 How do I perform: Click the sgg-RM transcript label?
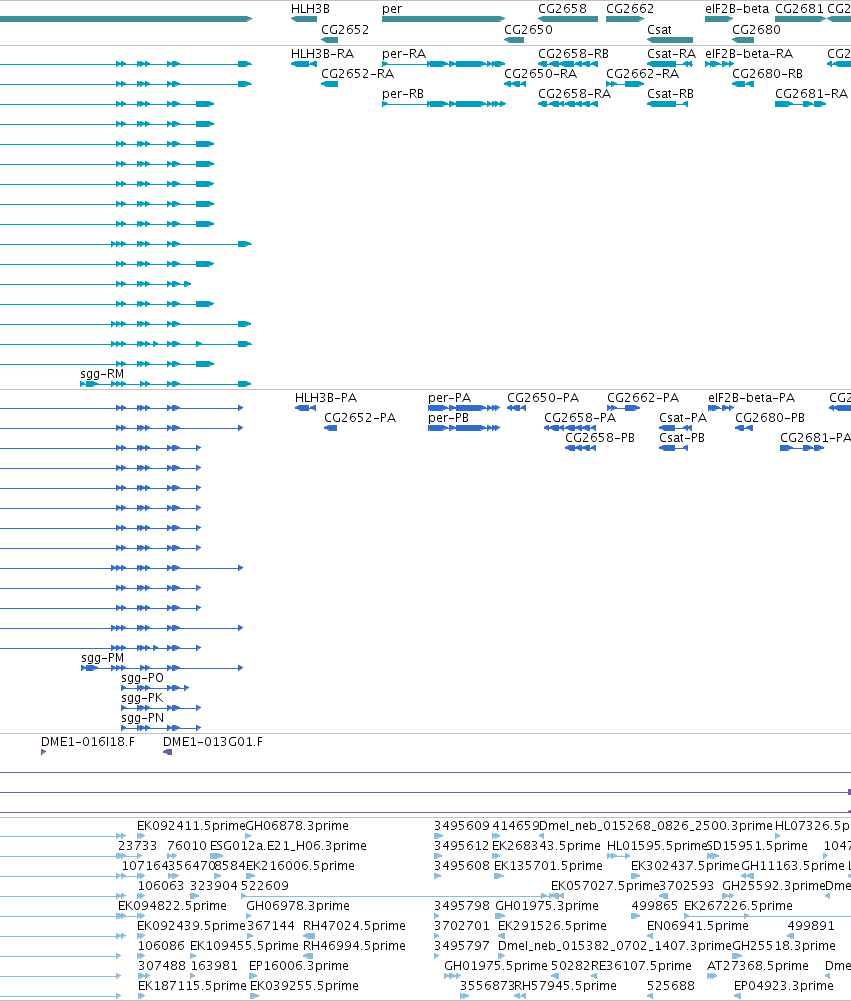point(102,374)
